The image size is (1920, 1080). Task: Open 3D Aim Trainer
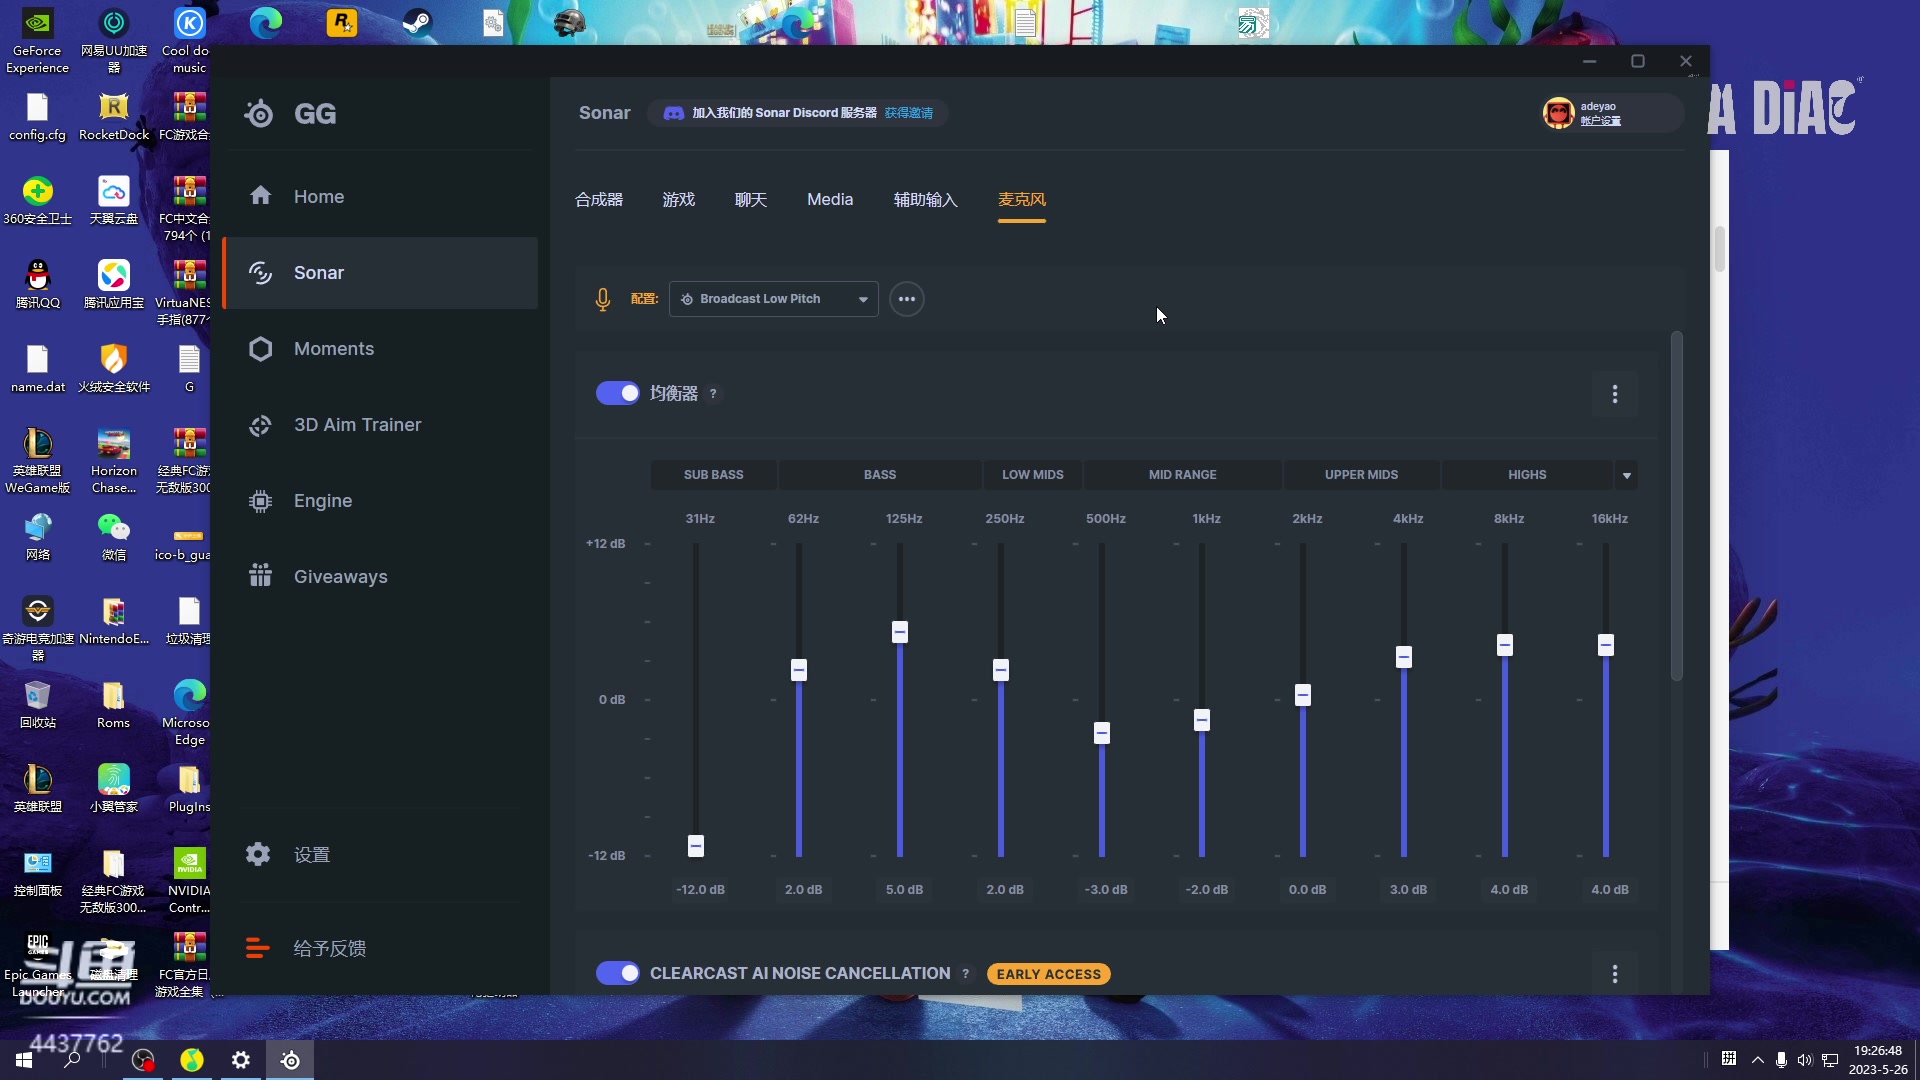pyautogui.click(x=380, y=425)
